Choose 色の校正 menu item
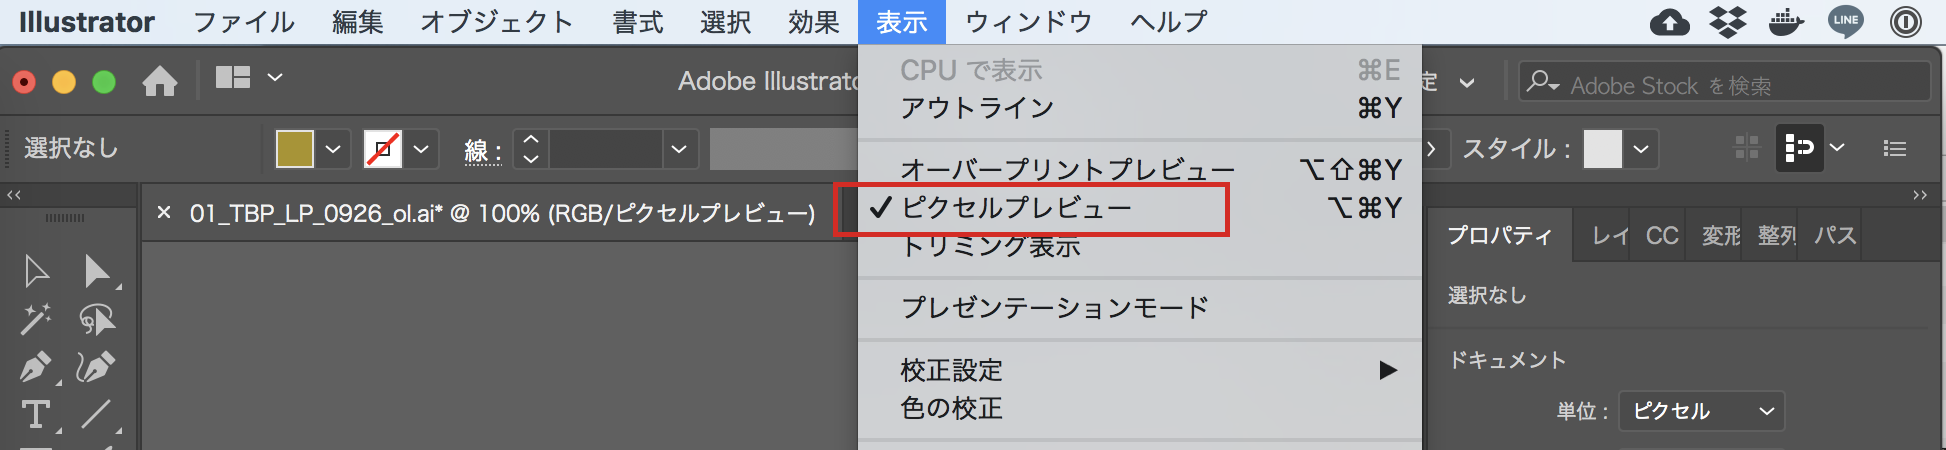Image resolution: width=1946 pixels, height=450 pixels. pyautogui.click(x=1140, y=408)
